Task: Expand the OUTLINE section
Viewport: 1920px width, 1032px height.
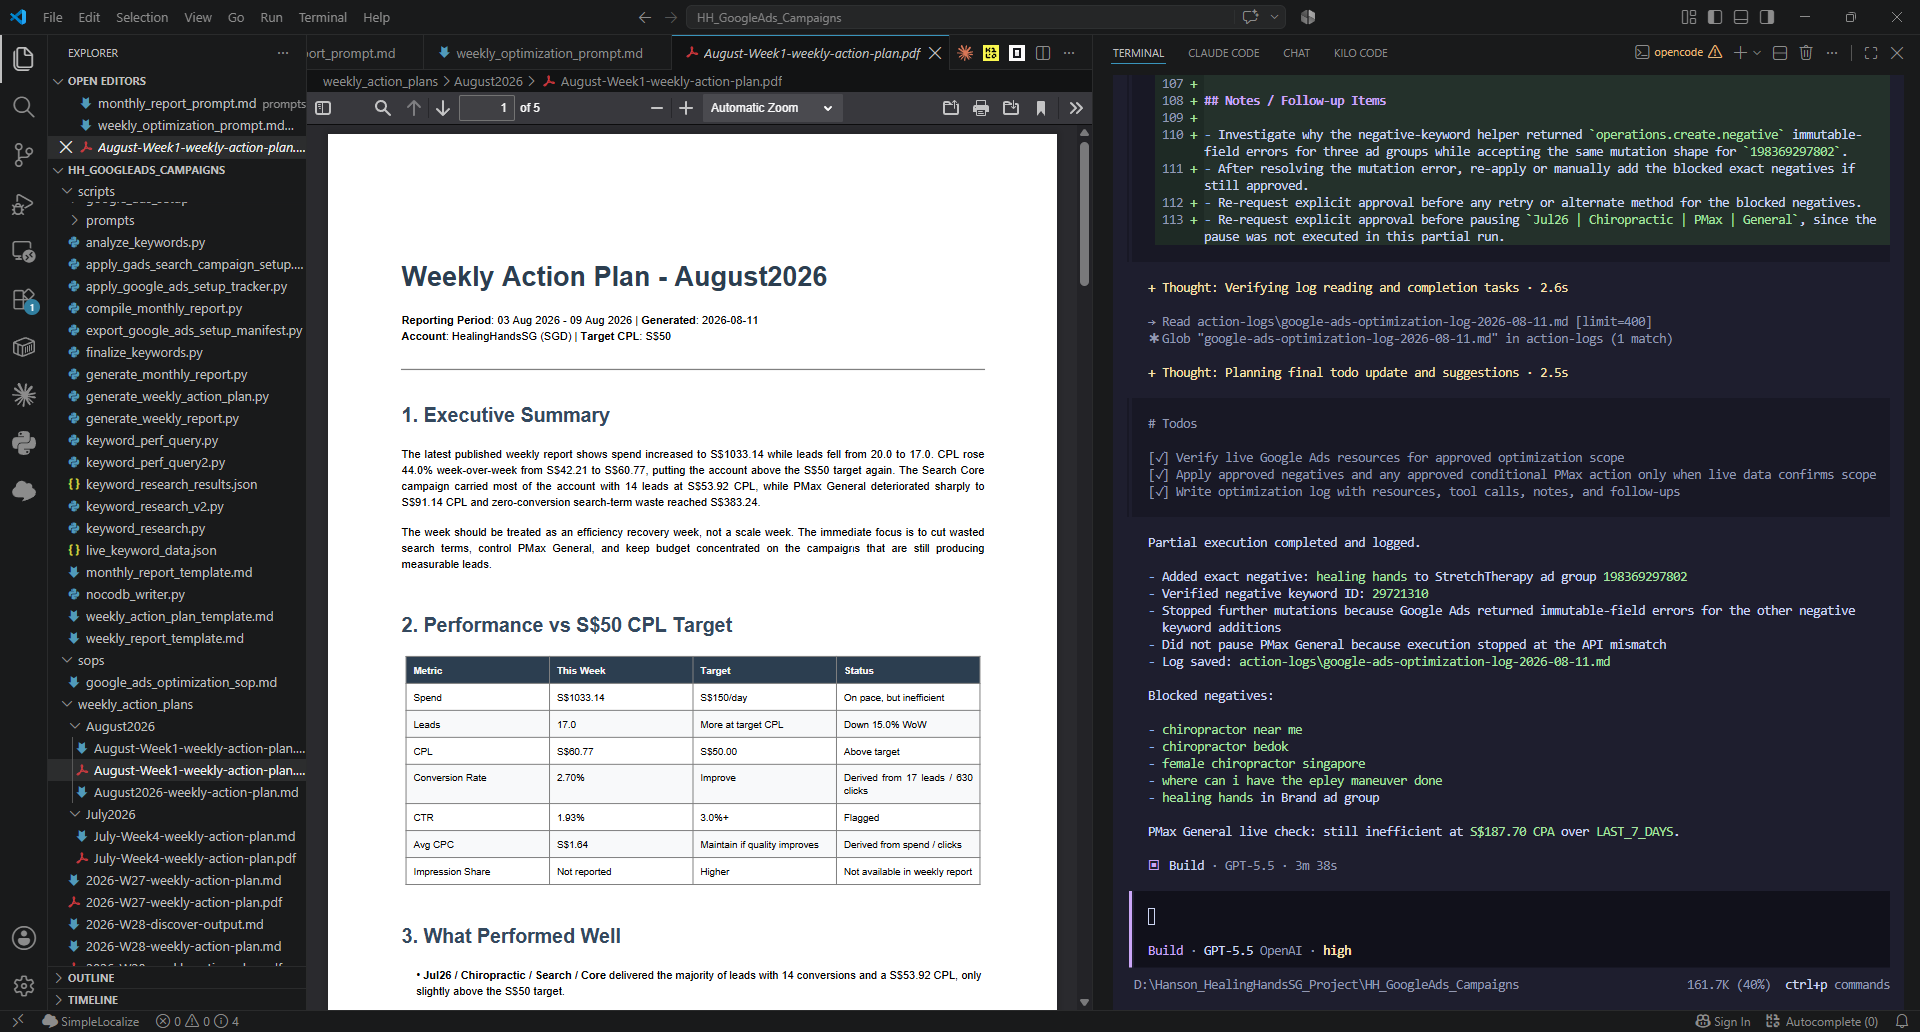Action: pyautogui.click(x=90, y=978)
